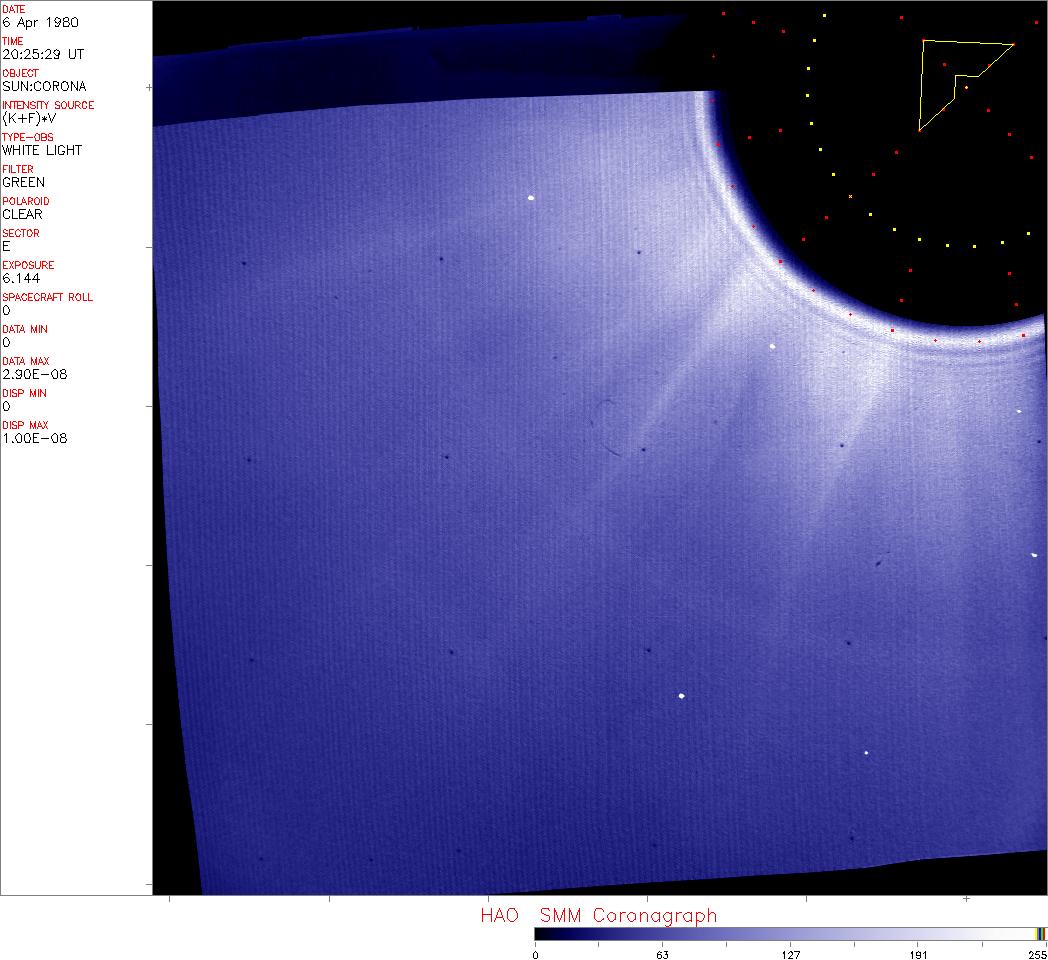Click the color bar at tick 127
The width and height of the screenshot is (1048, 960).
(x=790, y=934)
